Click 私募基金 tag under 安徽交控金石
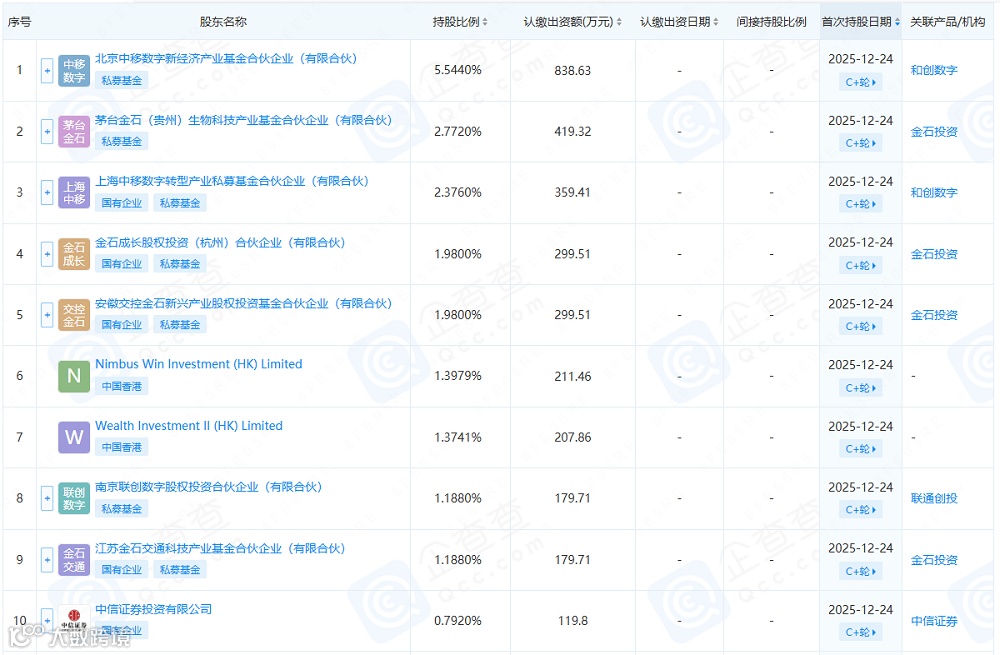The height and width of the screenshot is (655, 1000). 180,325
